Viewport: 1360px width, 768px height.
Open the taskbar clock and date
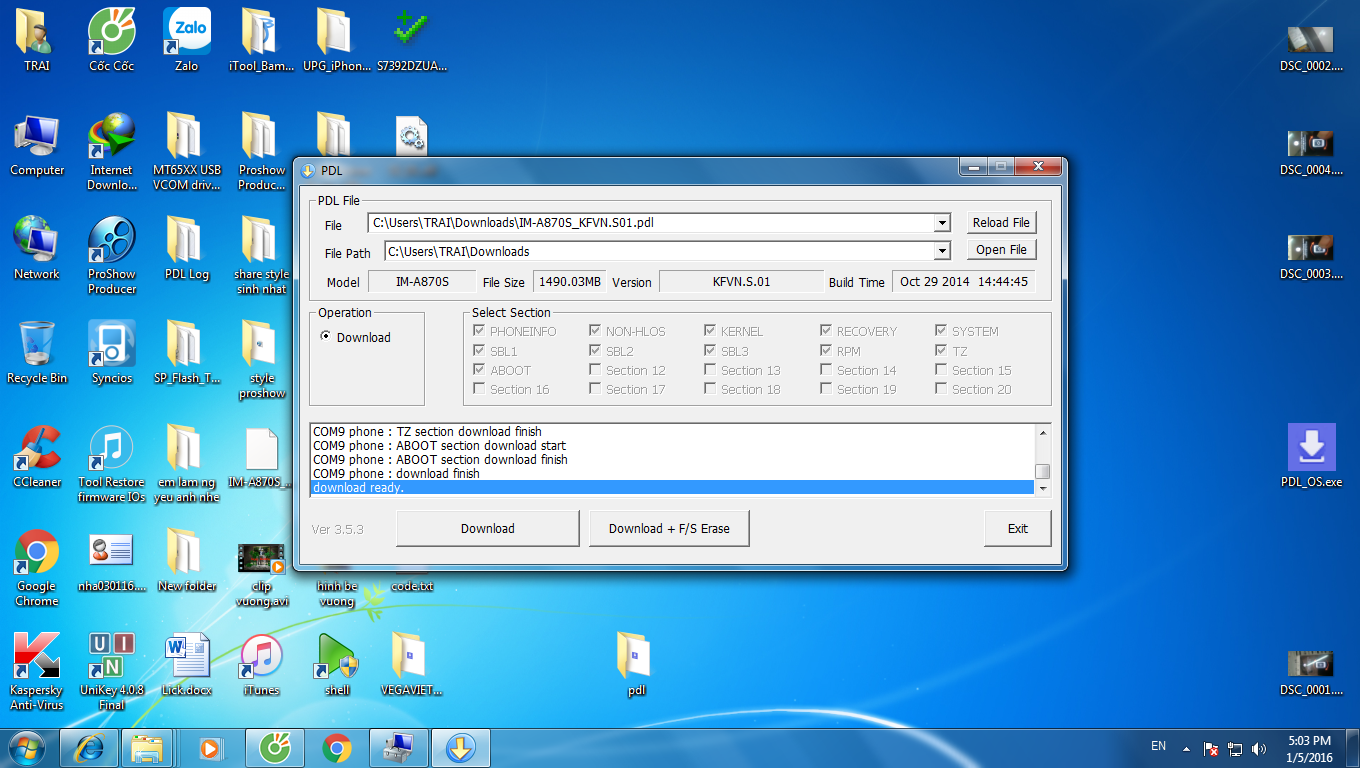coord(1308,748)
